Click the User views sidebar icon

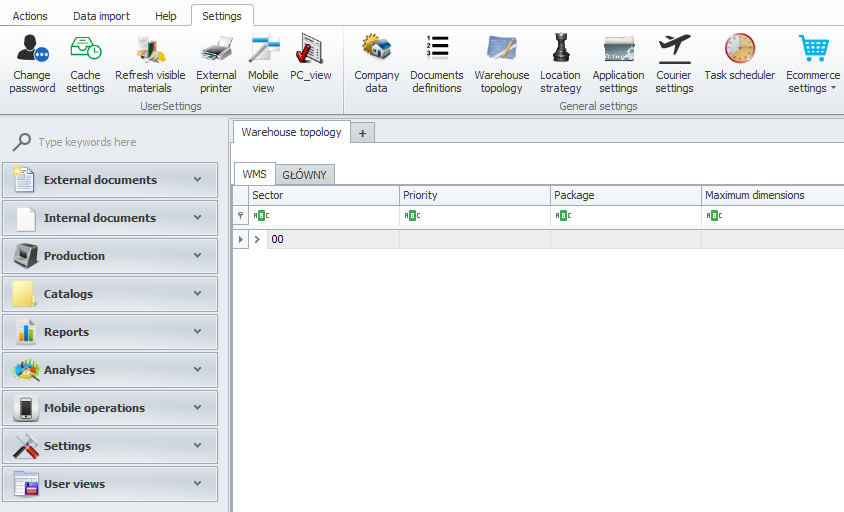point(26,484)
